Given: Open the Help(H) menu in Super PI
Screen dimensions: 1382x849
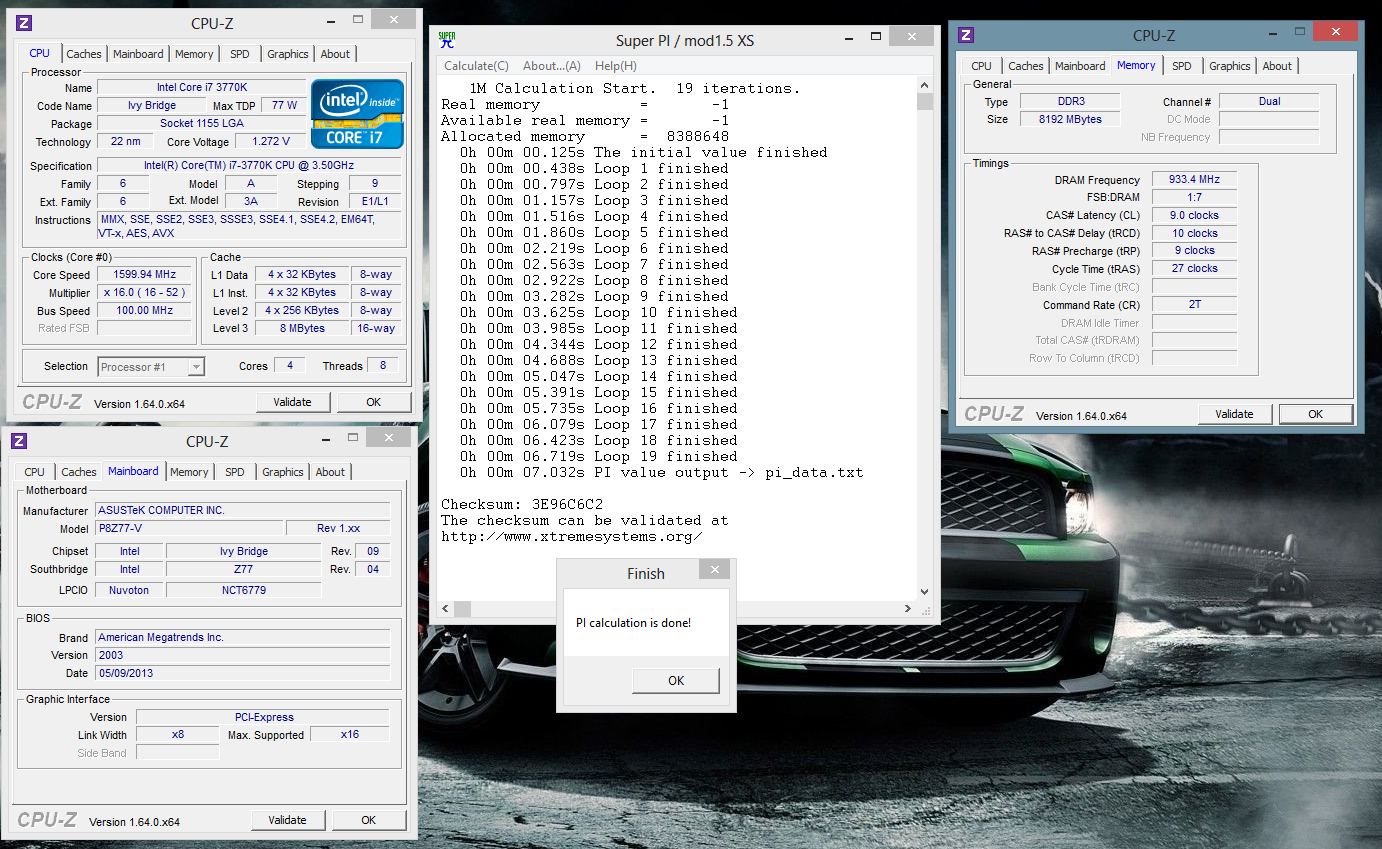Looking at the screenshot, I should (615, 66).
